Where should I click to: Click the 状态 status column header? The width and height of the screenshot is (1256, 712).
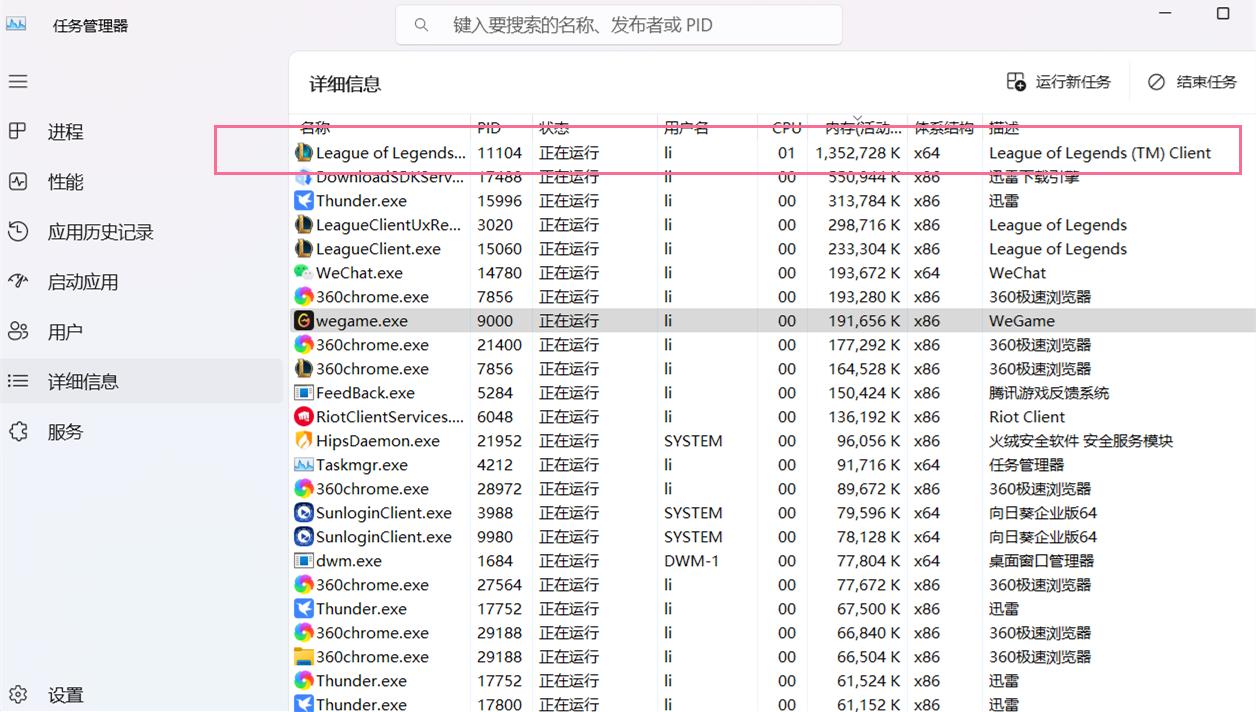(551, 127)
